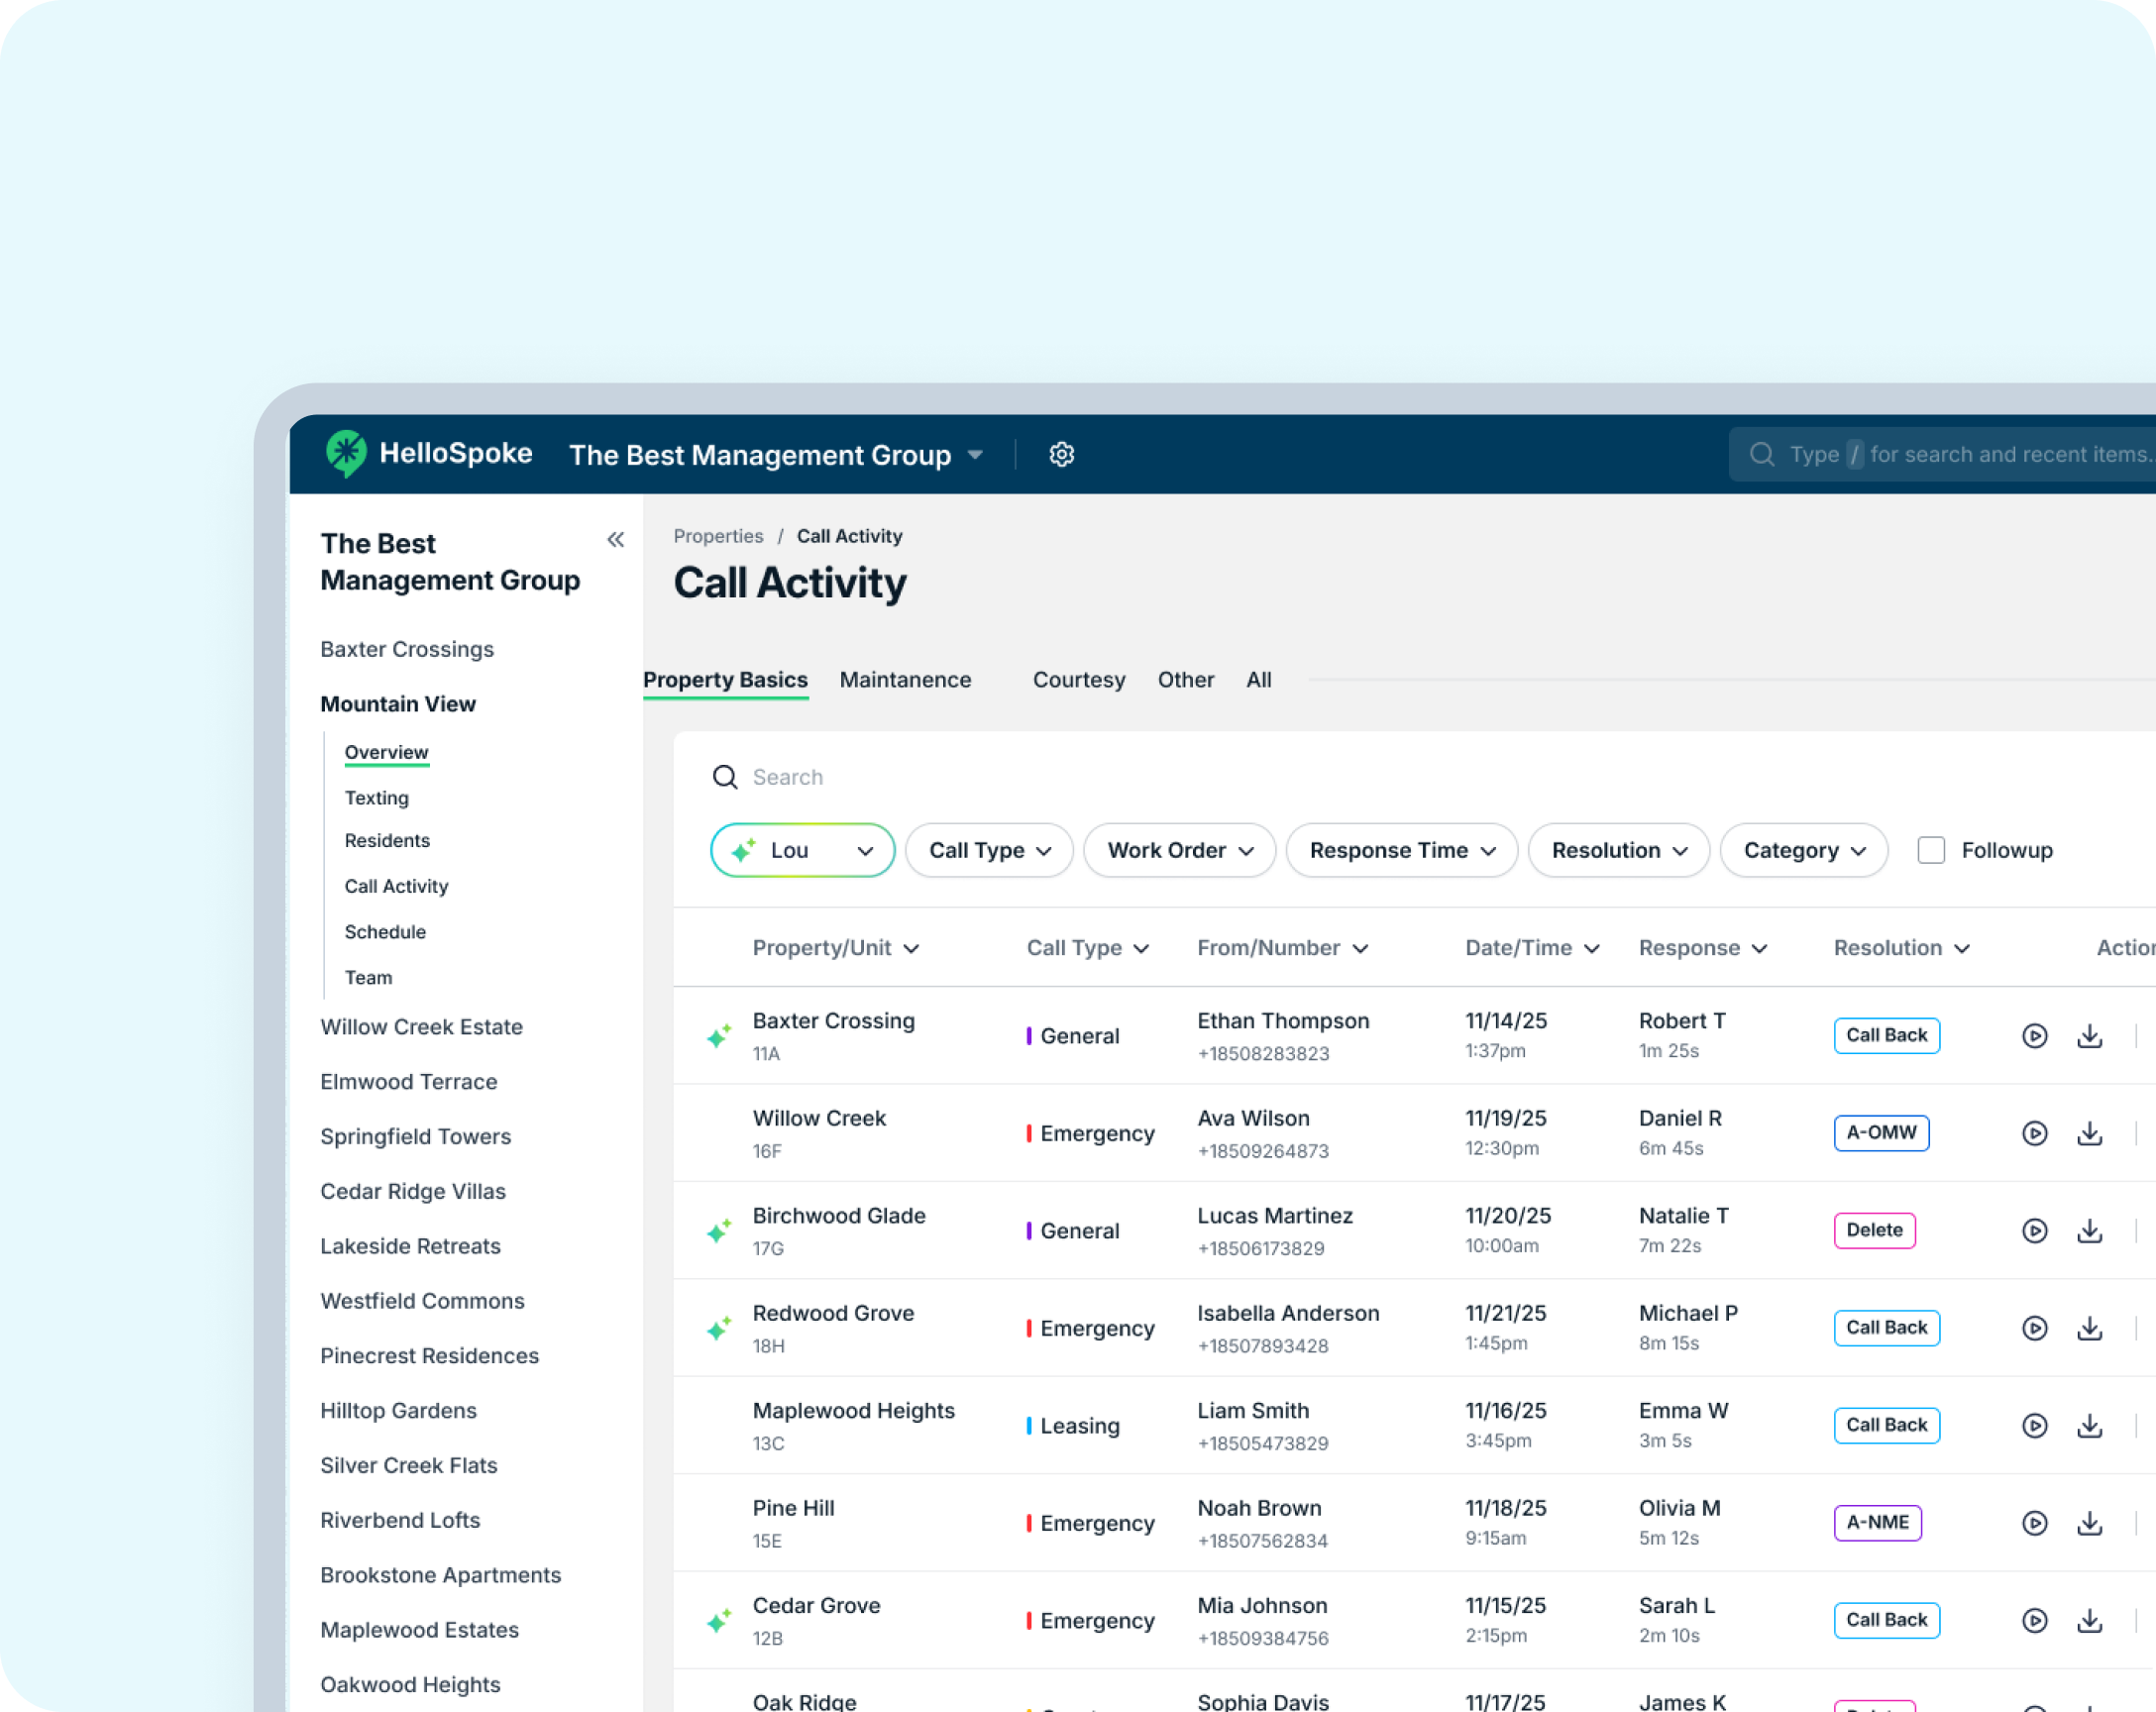Select the Courtesy tab
Image resolution: width=2156 pixels, height=1712 pixels.
(1078, 680)
